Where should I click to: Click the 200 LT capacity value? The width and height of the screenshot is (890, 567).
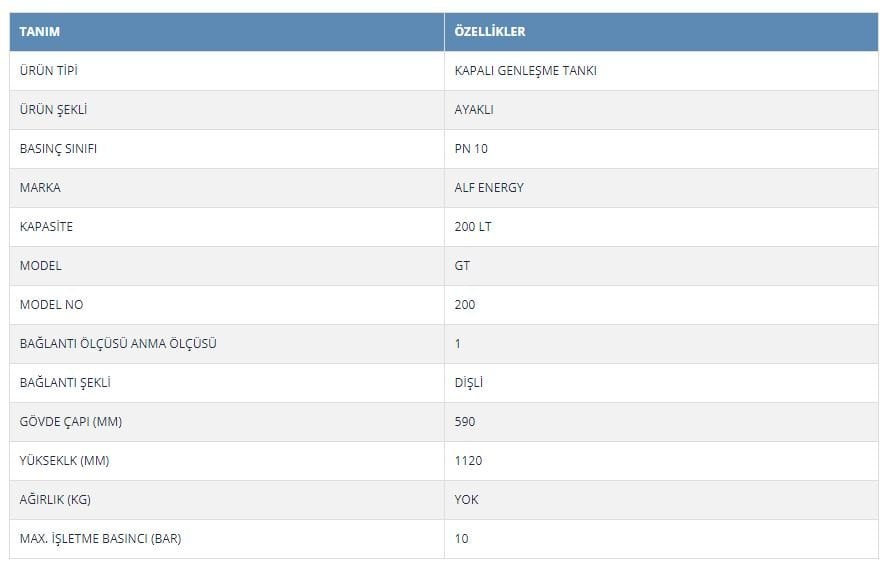pyautogui.click(x=473, y=227)
